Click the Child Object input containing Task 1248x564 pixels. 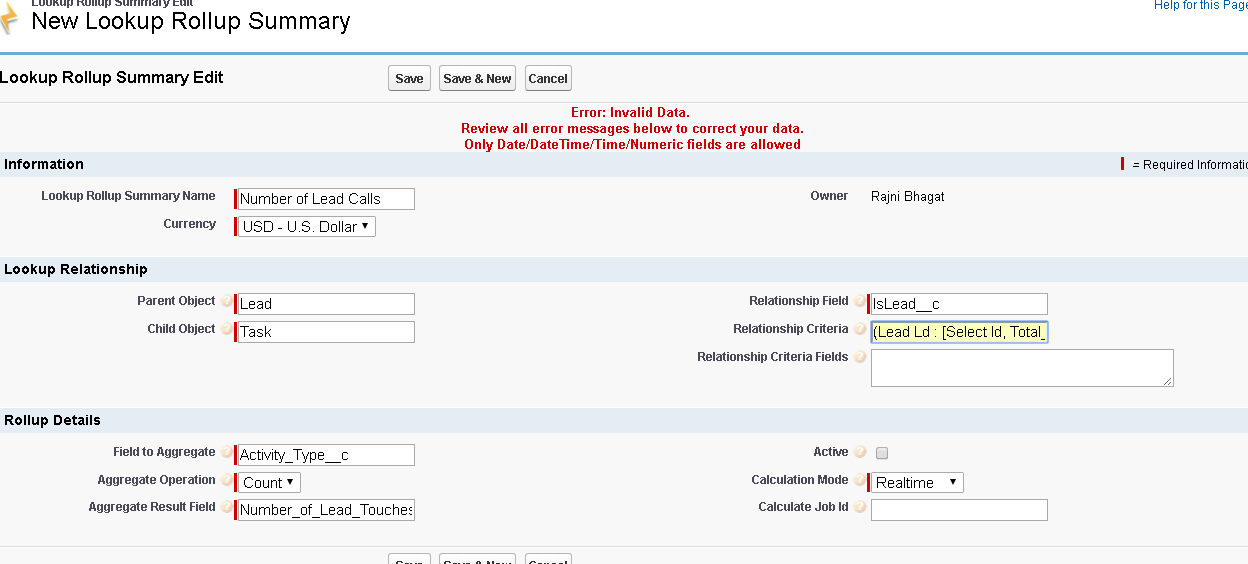tap(326, 332)
